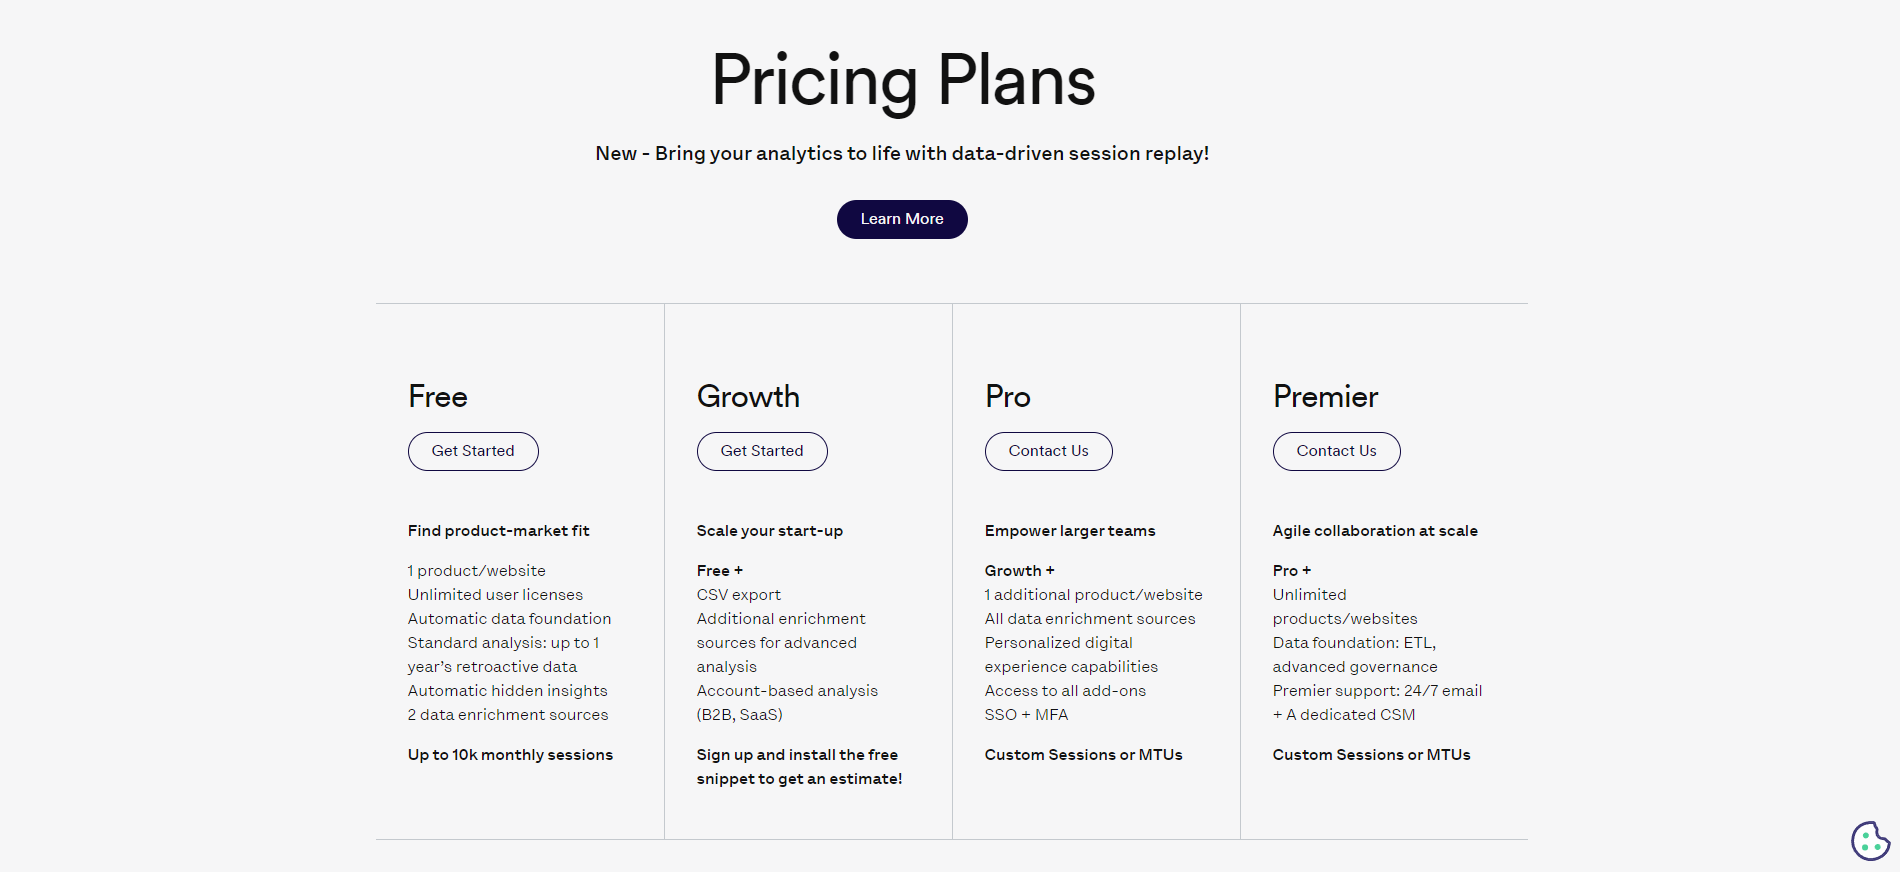Click the Learn More button
The width and height of the screenshot is (1900, 872).
902,219
